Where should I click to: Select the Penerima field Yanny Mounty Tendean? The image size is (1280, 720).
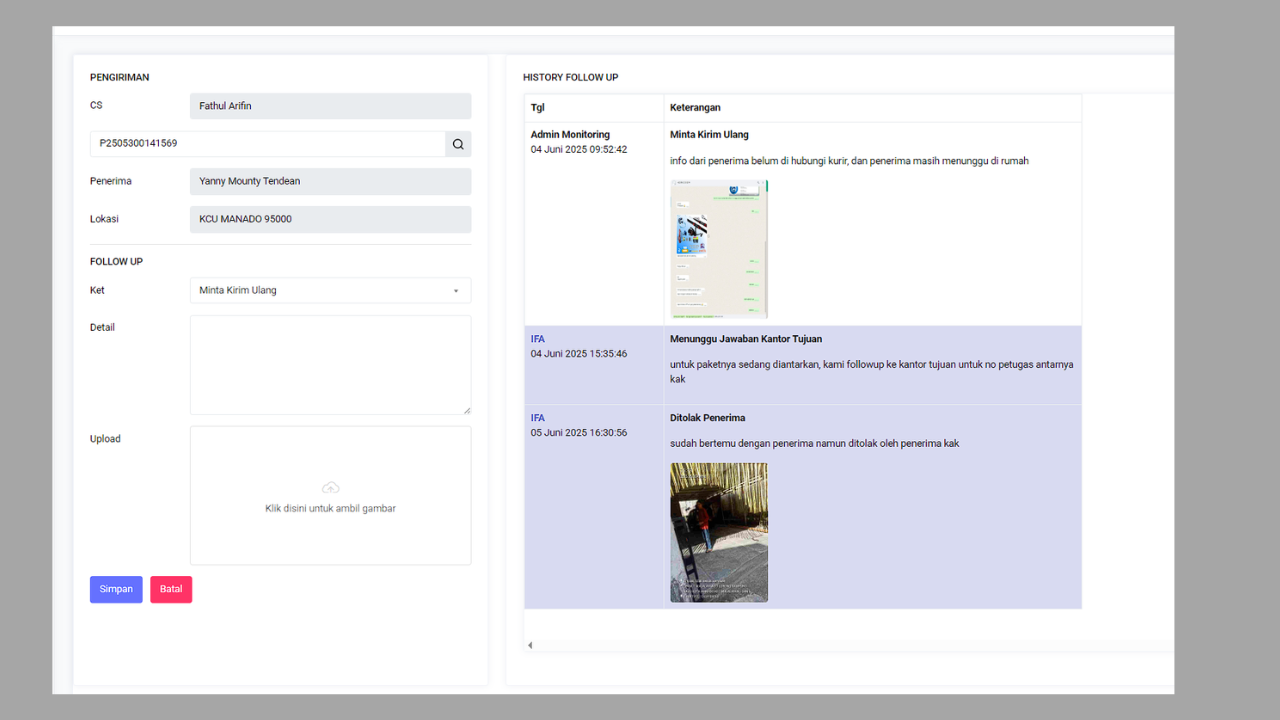click(330, 181)
